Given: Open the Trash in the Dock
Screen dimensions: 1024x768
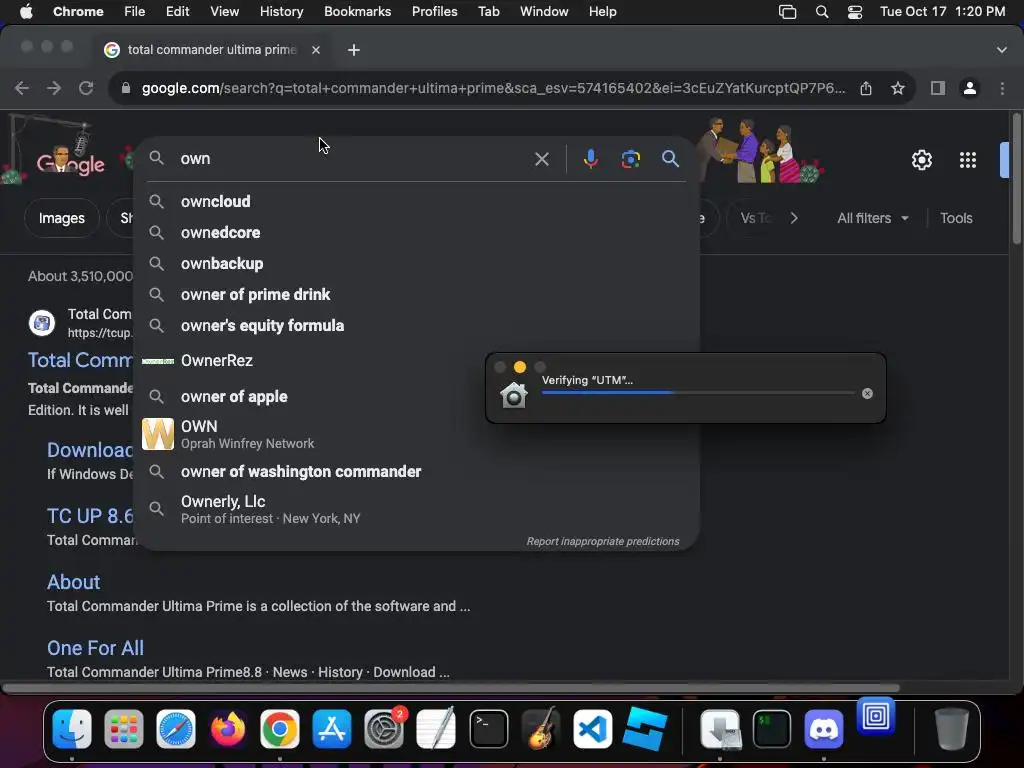Looking at the screenshot, I should (952, 729).
